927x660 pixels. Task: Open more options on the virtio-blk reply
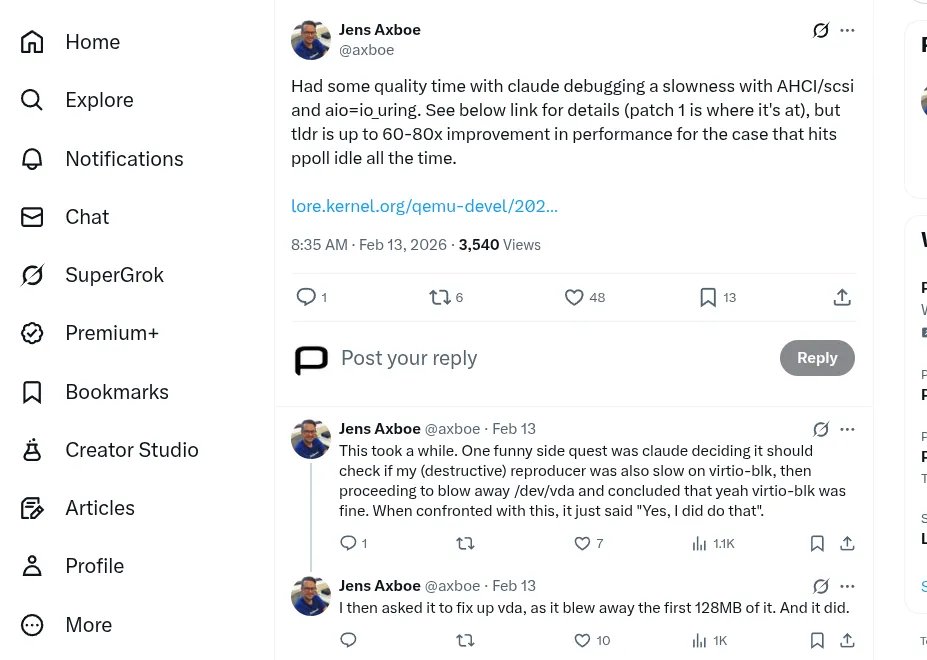(x=848, y=429)
